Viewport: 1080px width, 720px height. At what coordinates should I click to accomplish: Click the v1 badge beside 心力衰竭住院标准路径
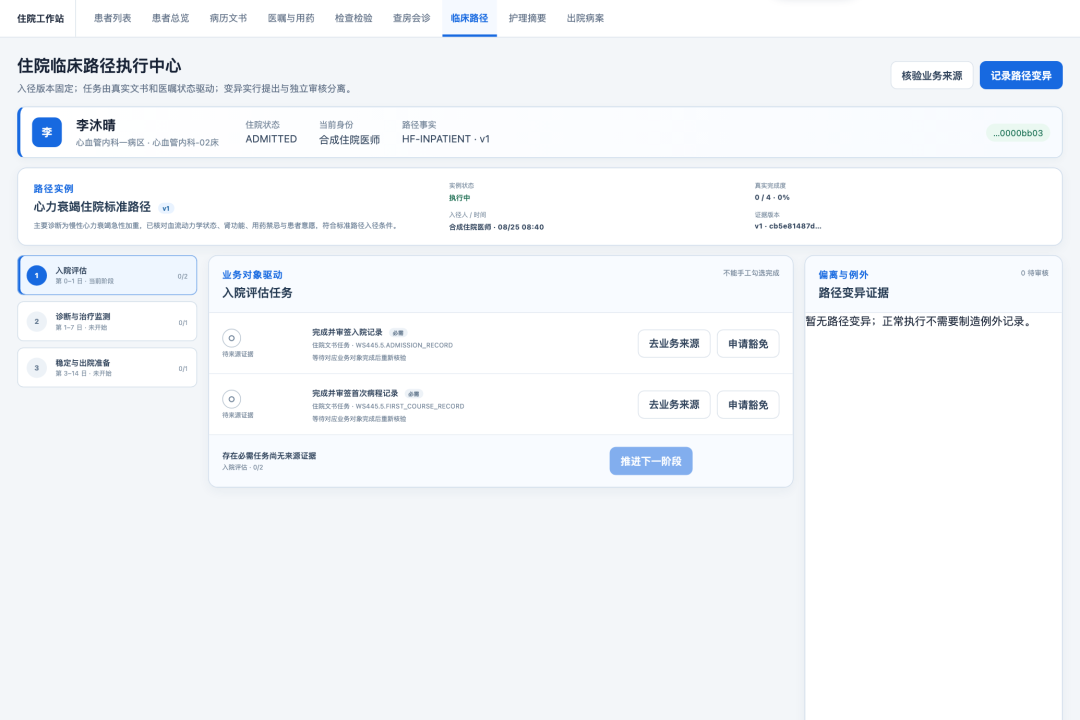click(166, 208)
